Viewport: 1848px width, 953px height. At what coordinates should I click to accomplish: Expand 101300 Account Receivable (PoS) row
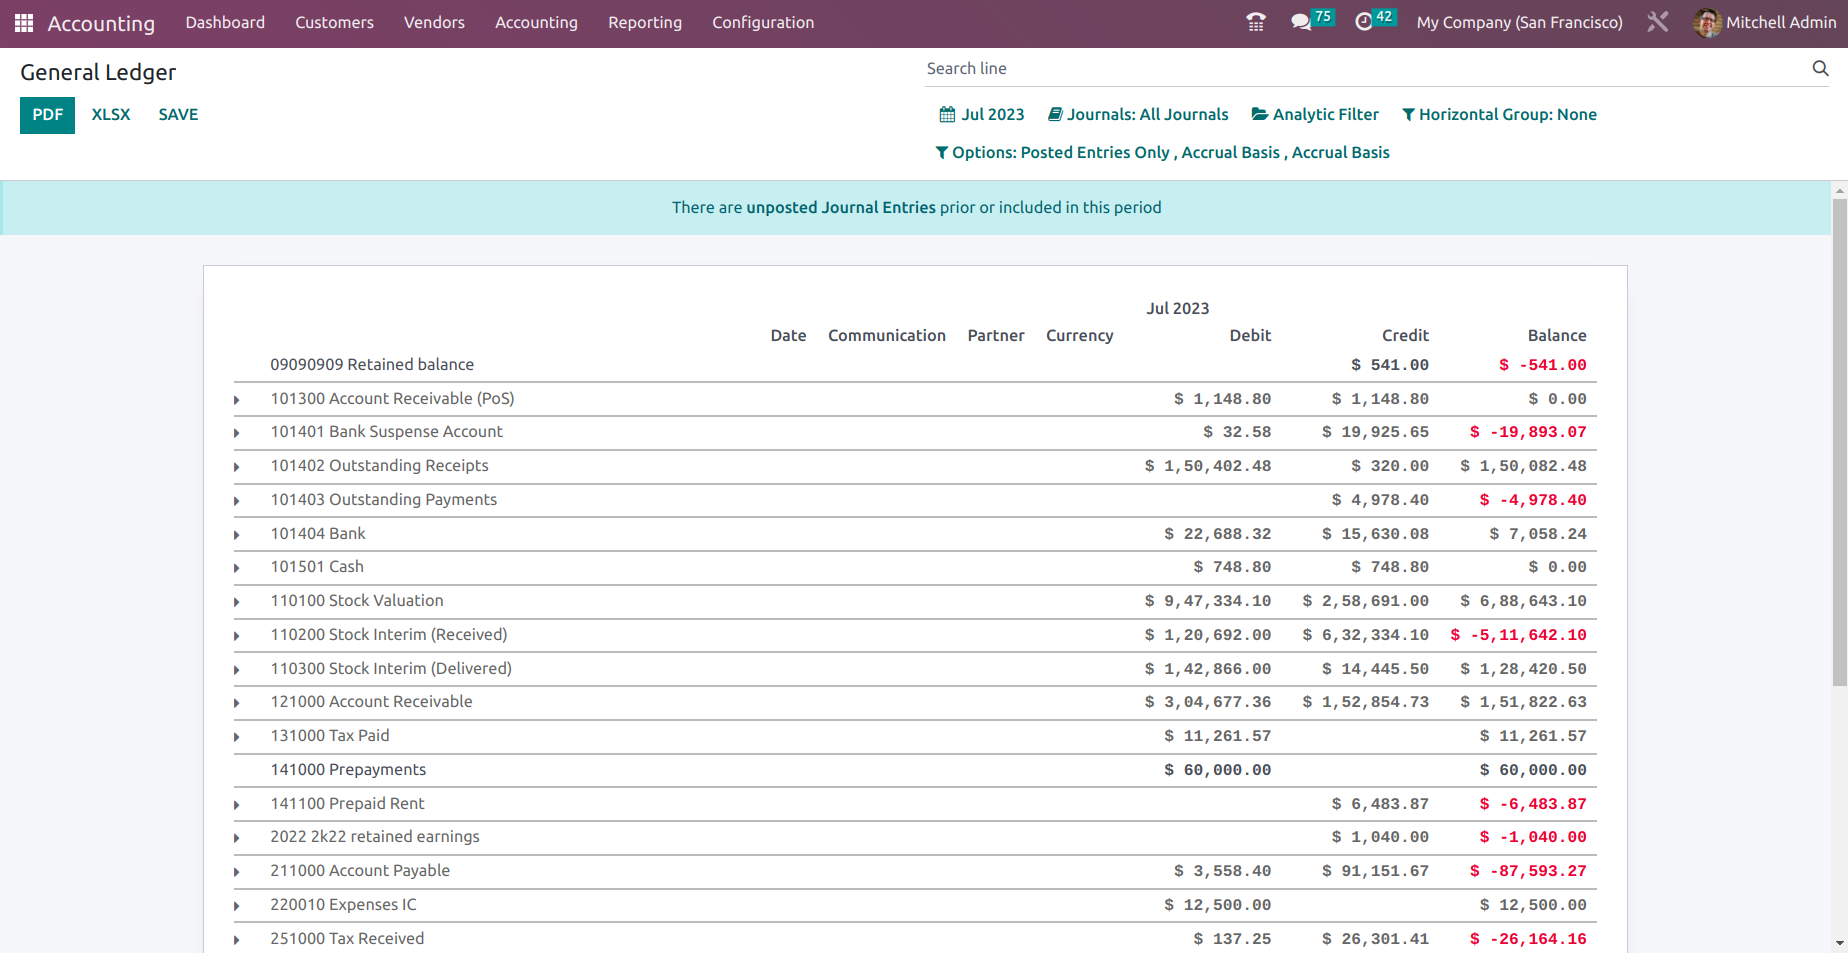pyautogui.click(x=237, y=400)
